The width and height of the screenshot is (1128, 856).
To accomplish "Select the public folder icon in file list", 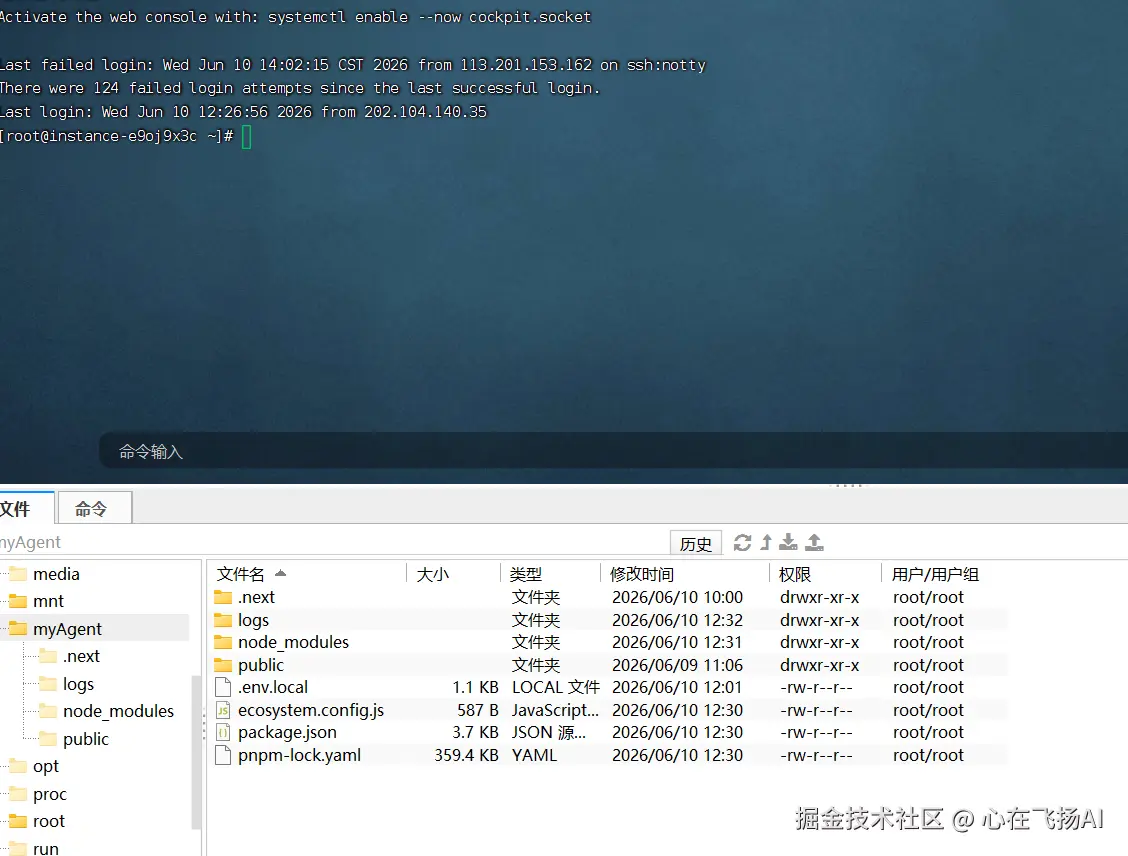I will click(223, 665).
